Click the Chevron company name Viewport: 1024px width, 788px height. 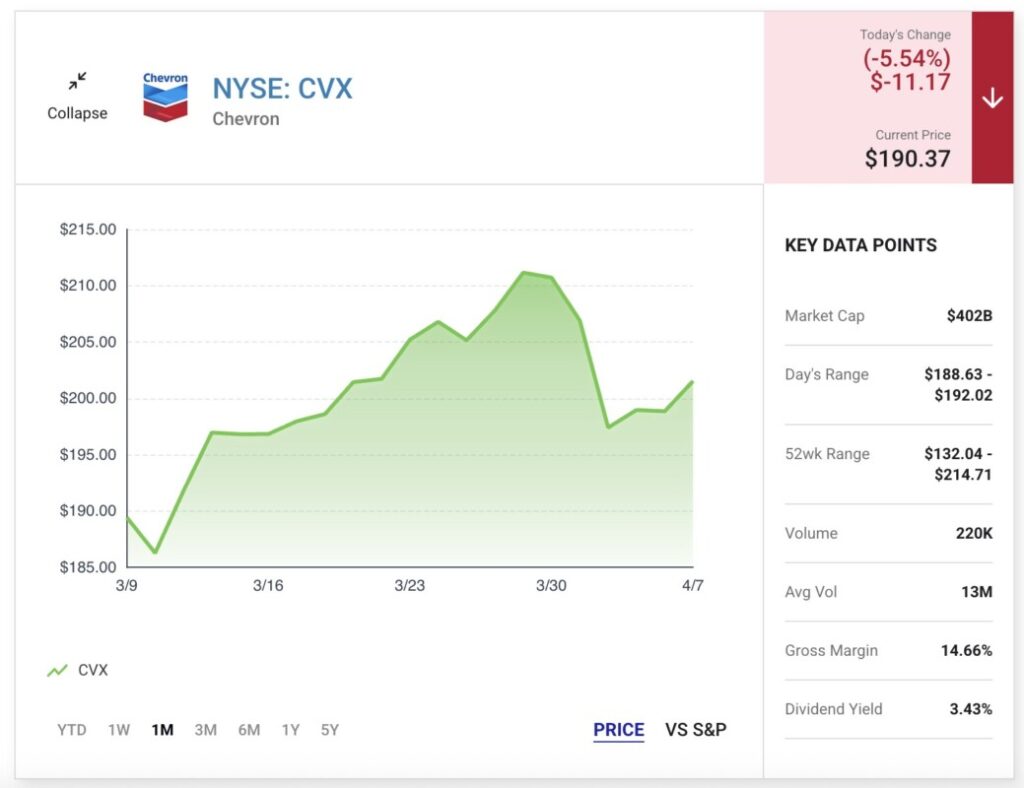point(246,119)
